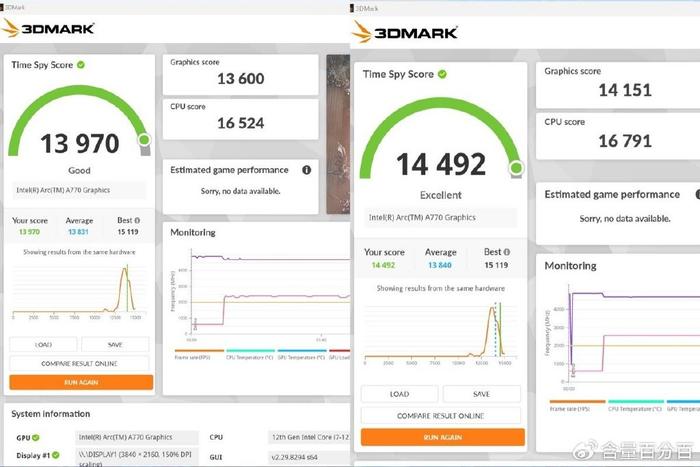Screen dimensions: 700x467
Task: Click Intel Arc A770 Graphics field under Excellent
Action: coord(441,217)
